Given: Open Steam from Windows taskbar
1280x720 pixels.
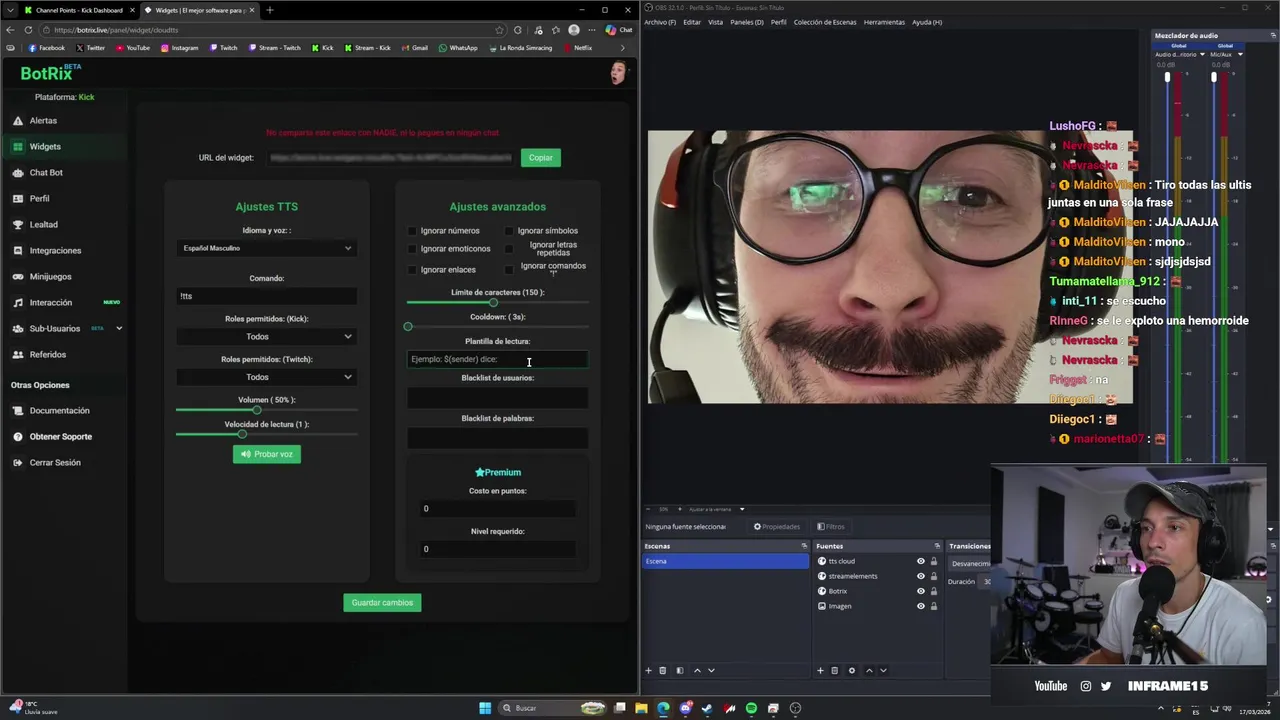Looking at the screenshot, I should (707, 708).
